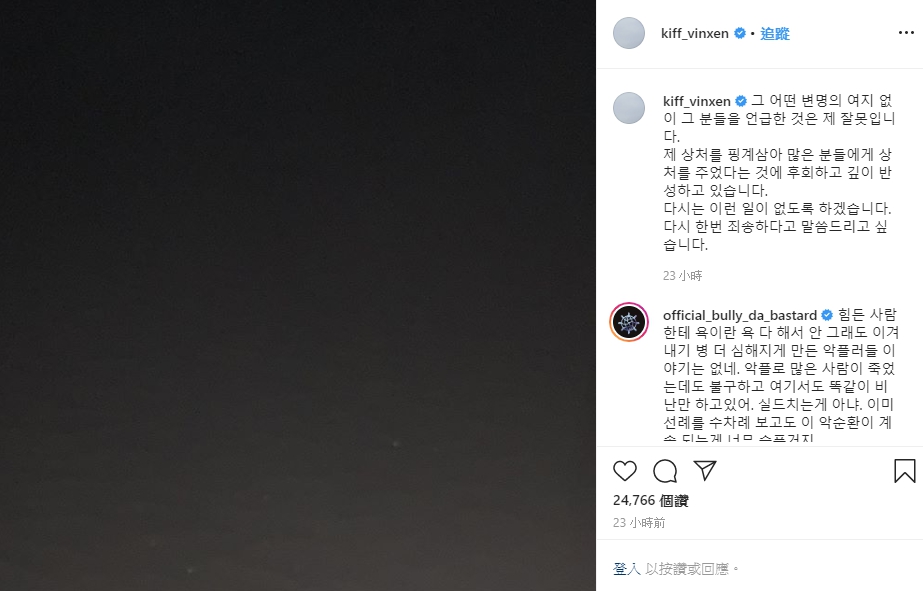Click the 以按讚或回應 comment prompt area
This screenshot has height=591, width=923.
tap(686, 569)
